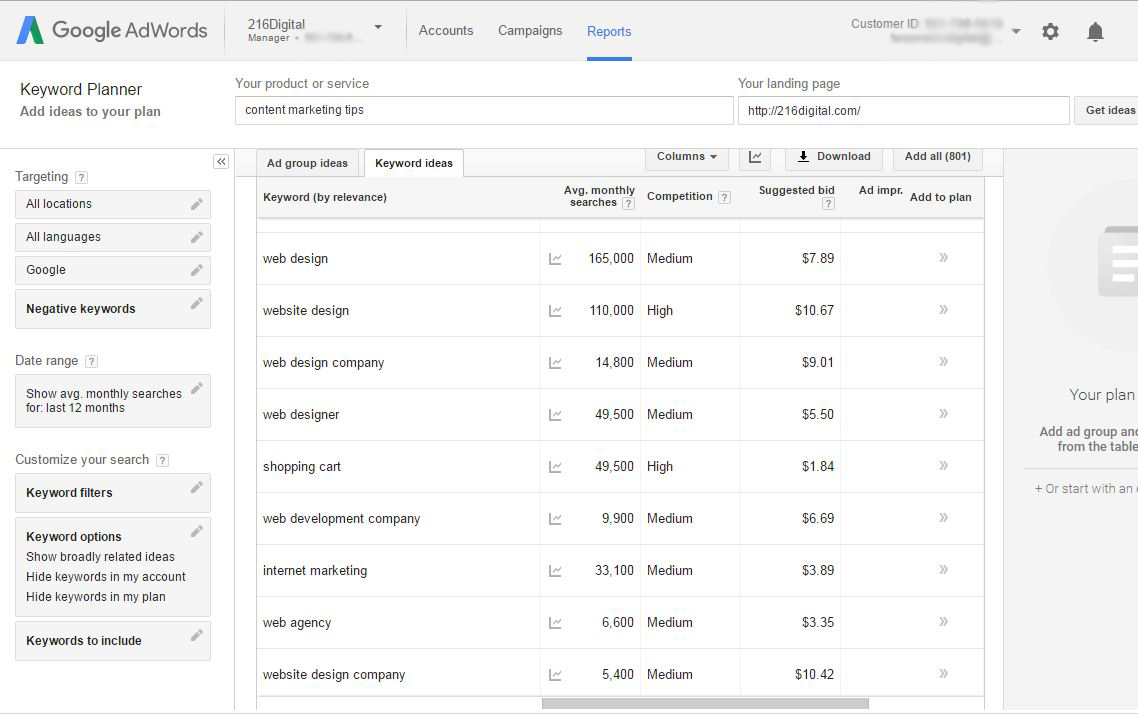Add shopping cart keyword to plan
The height and width of the screenshot is (714, 1138).
coord(943,466)
